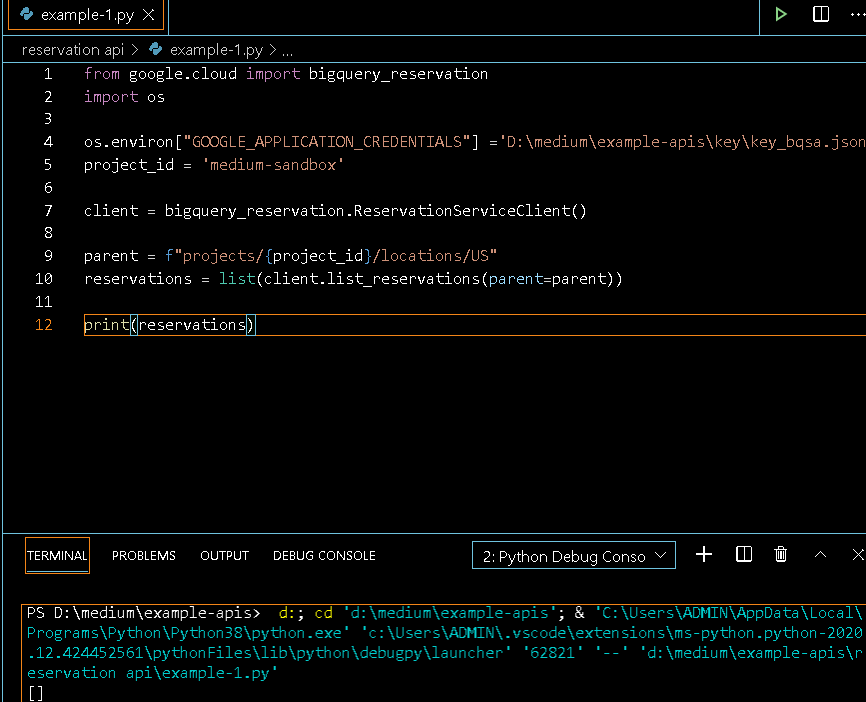Maximize the panel with the up chevron
The width and height of the screenshot is (866, 702).
point(820,555)
